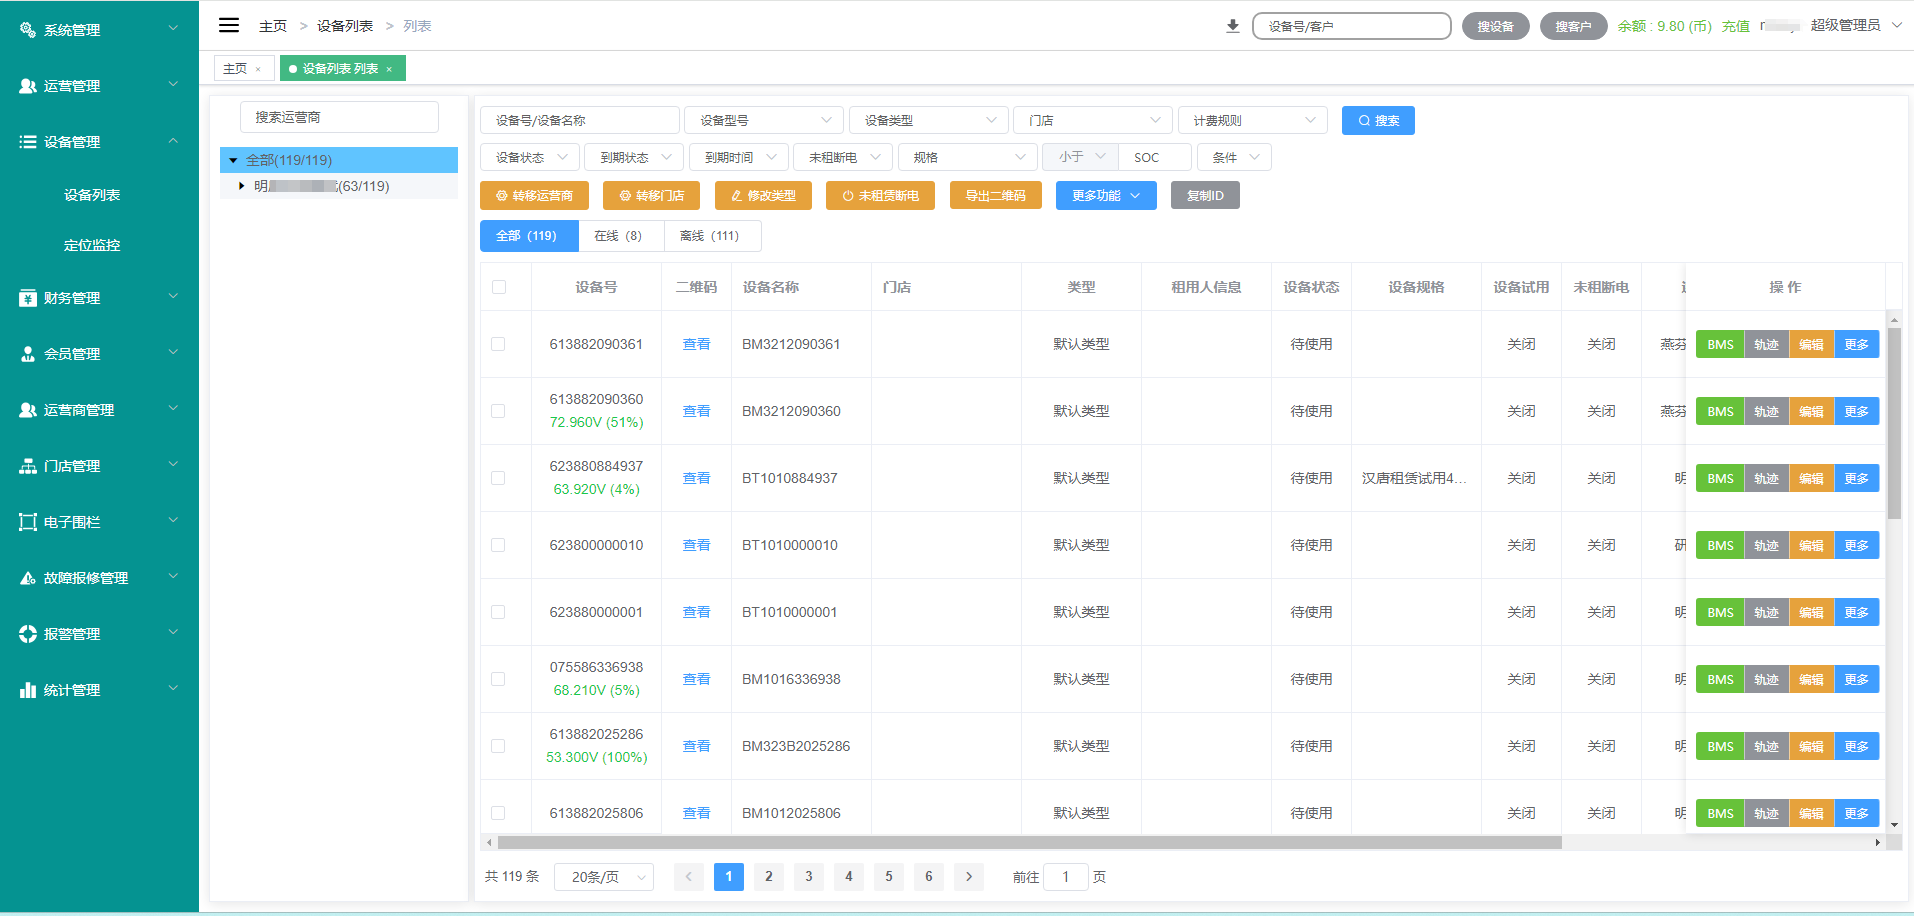Click the table vertical scrollbar thumb
1914x916 pixels.
pos(1894,423)
